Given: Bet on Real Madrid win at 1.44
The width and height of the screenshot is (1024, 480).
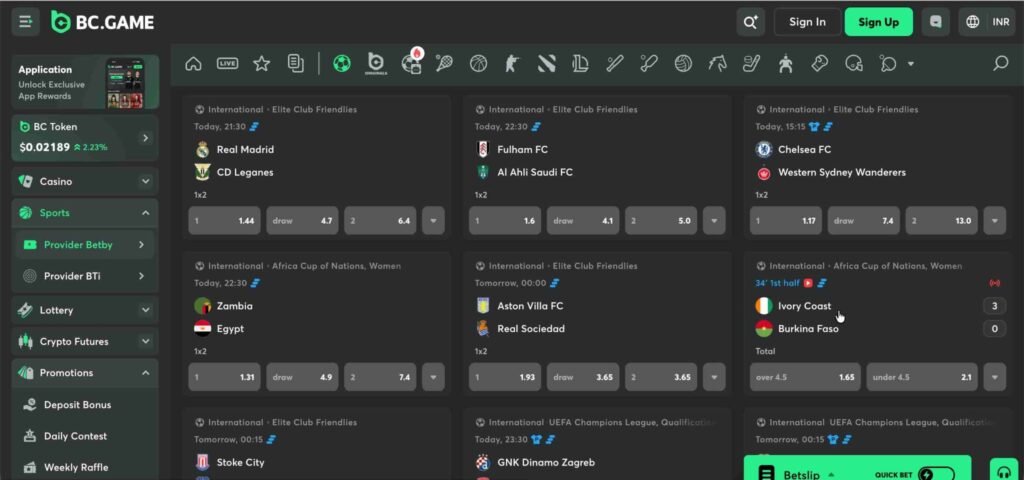Looking at the screenshot, I should click(225, 221).
